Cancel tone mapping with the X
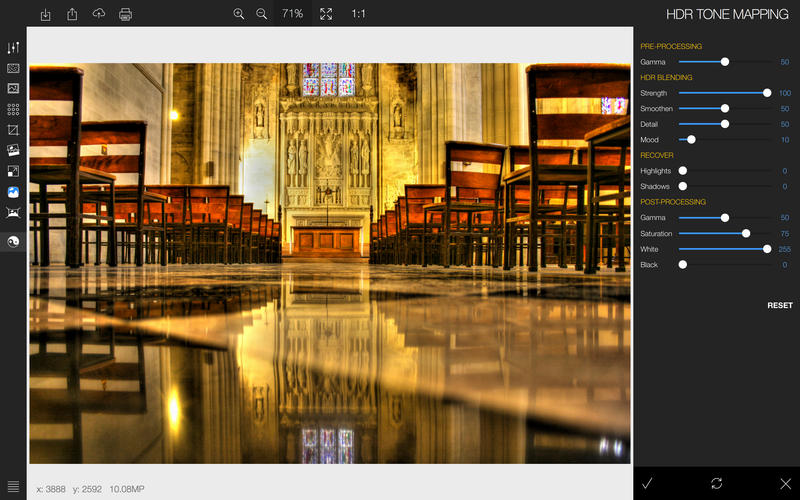This screenshot has height=500, width=800. coord(785,483)
